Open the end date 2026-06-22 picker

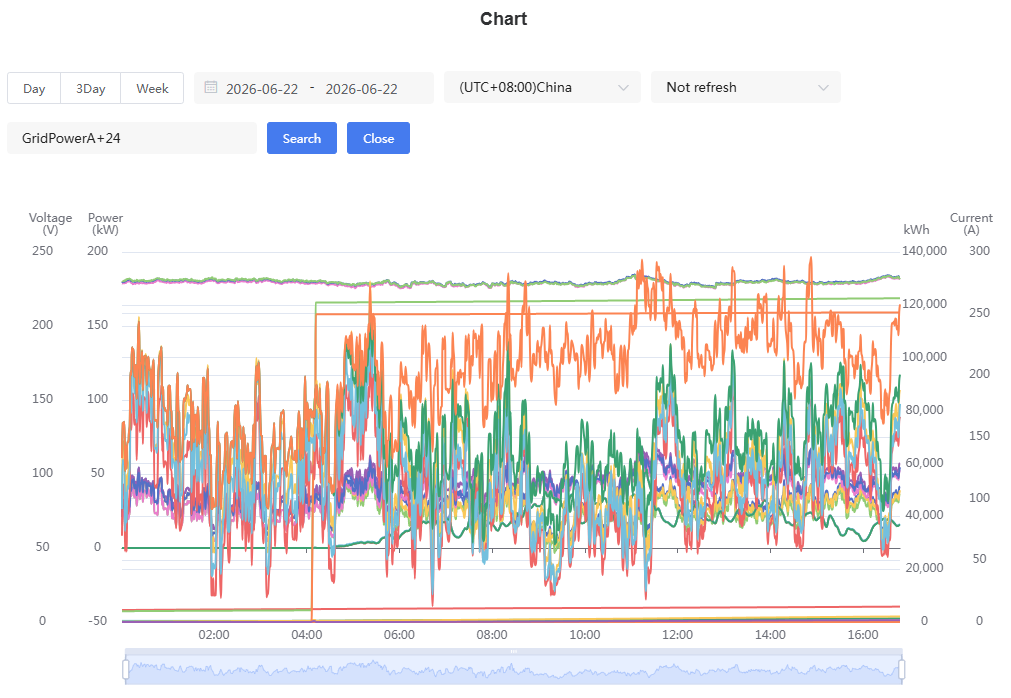361,89
